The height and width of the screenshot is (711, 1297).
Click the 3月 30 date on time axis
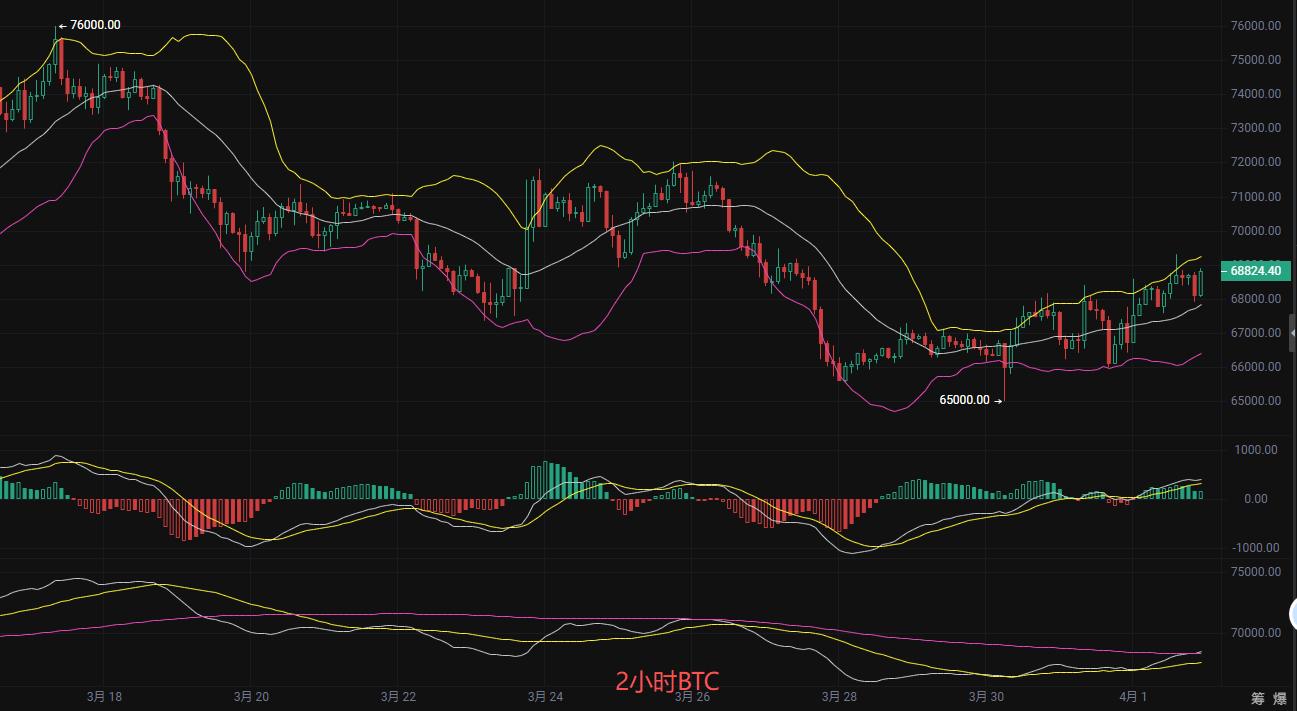[x=986, y=696]
